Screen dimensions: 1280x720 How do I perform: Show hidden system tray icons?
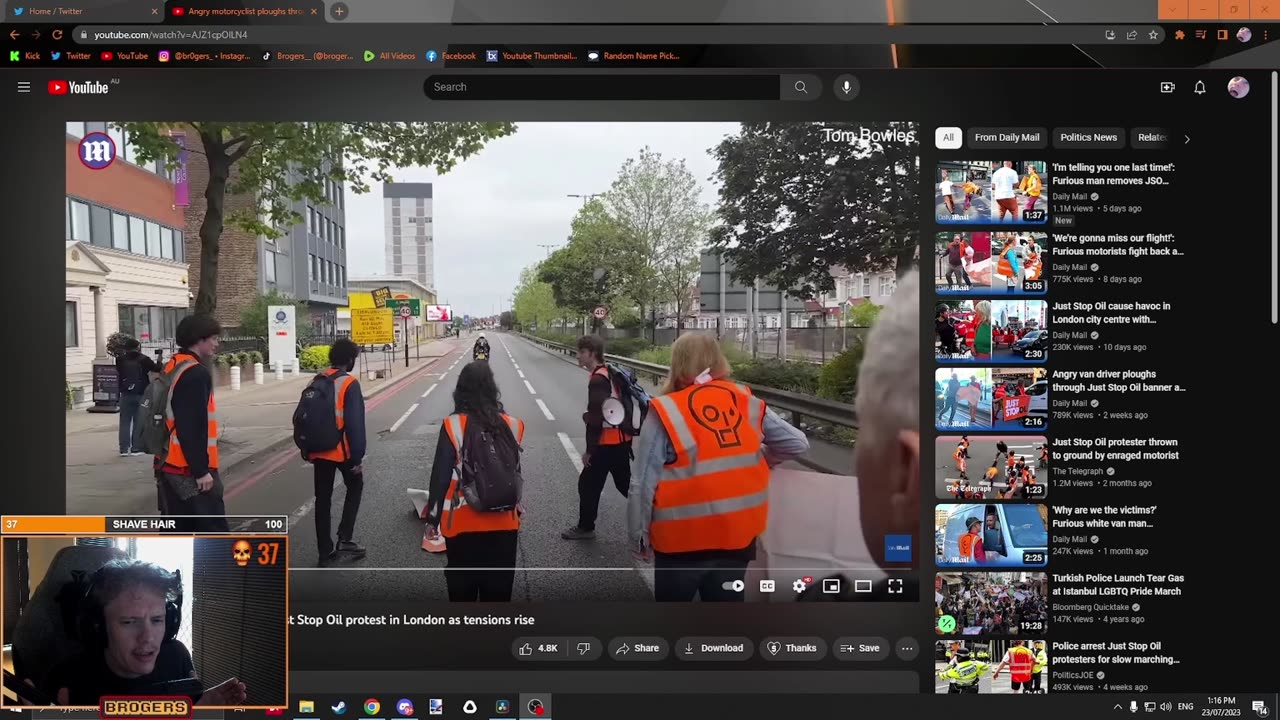point(1118,707)
